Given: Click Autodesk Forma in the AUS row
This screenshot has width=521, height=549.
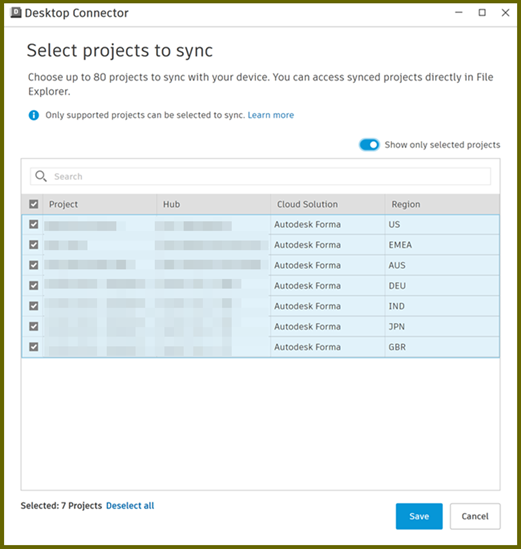Looking at the screenshot, I should click(x=307, y=265).
